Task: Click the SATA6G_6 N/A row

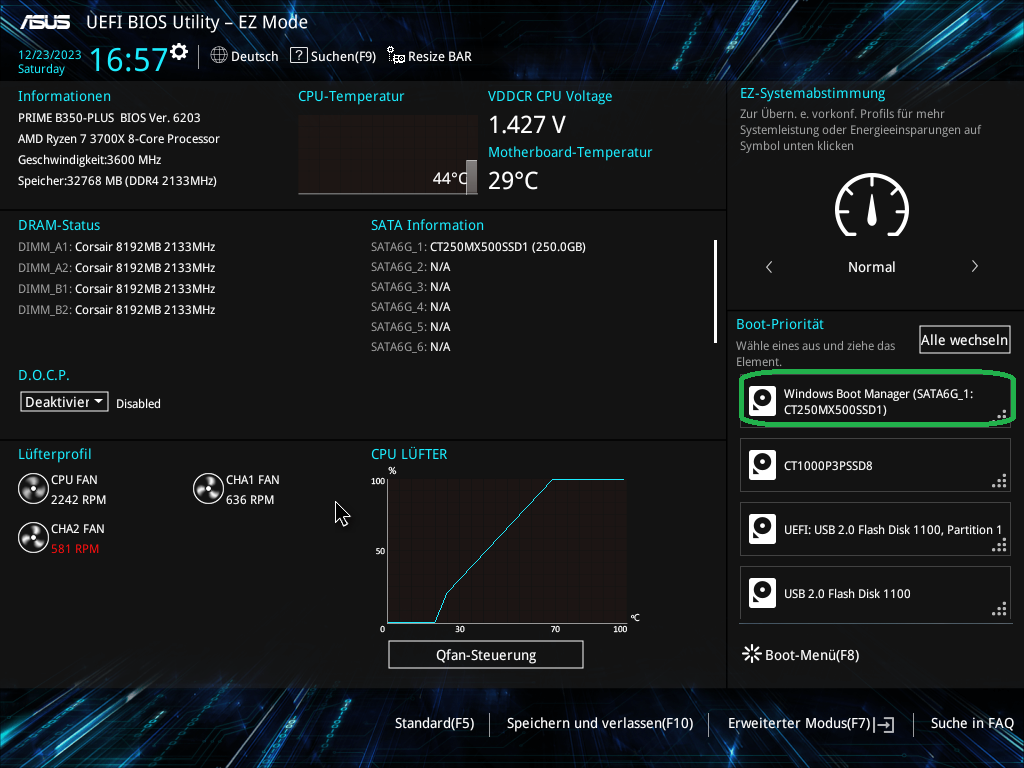Action: 411,347
